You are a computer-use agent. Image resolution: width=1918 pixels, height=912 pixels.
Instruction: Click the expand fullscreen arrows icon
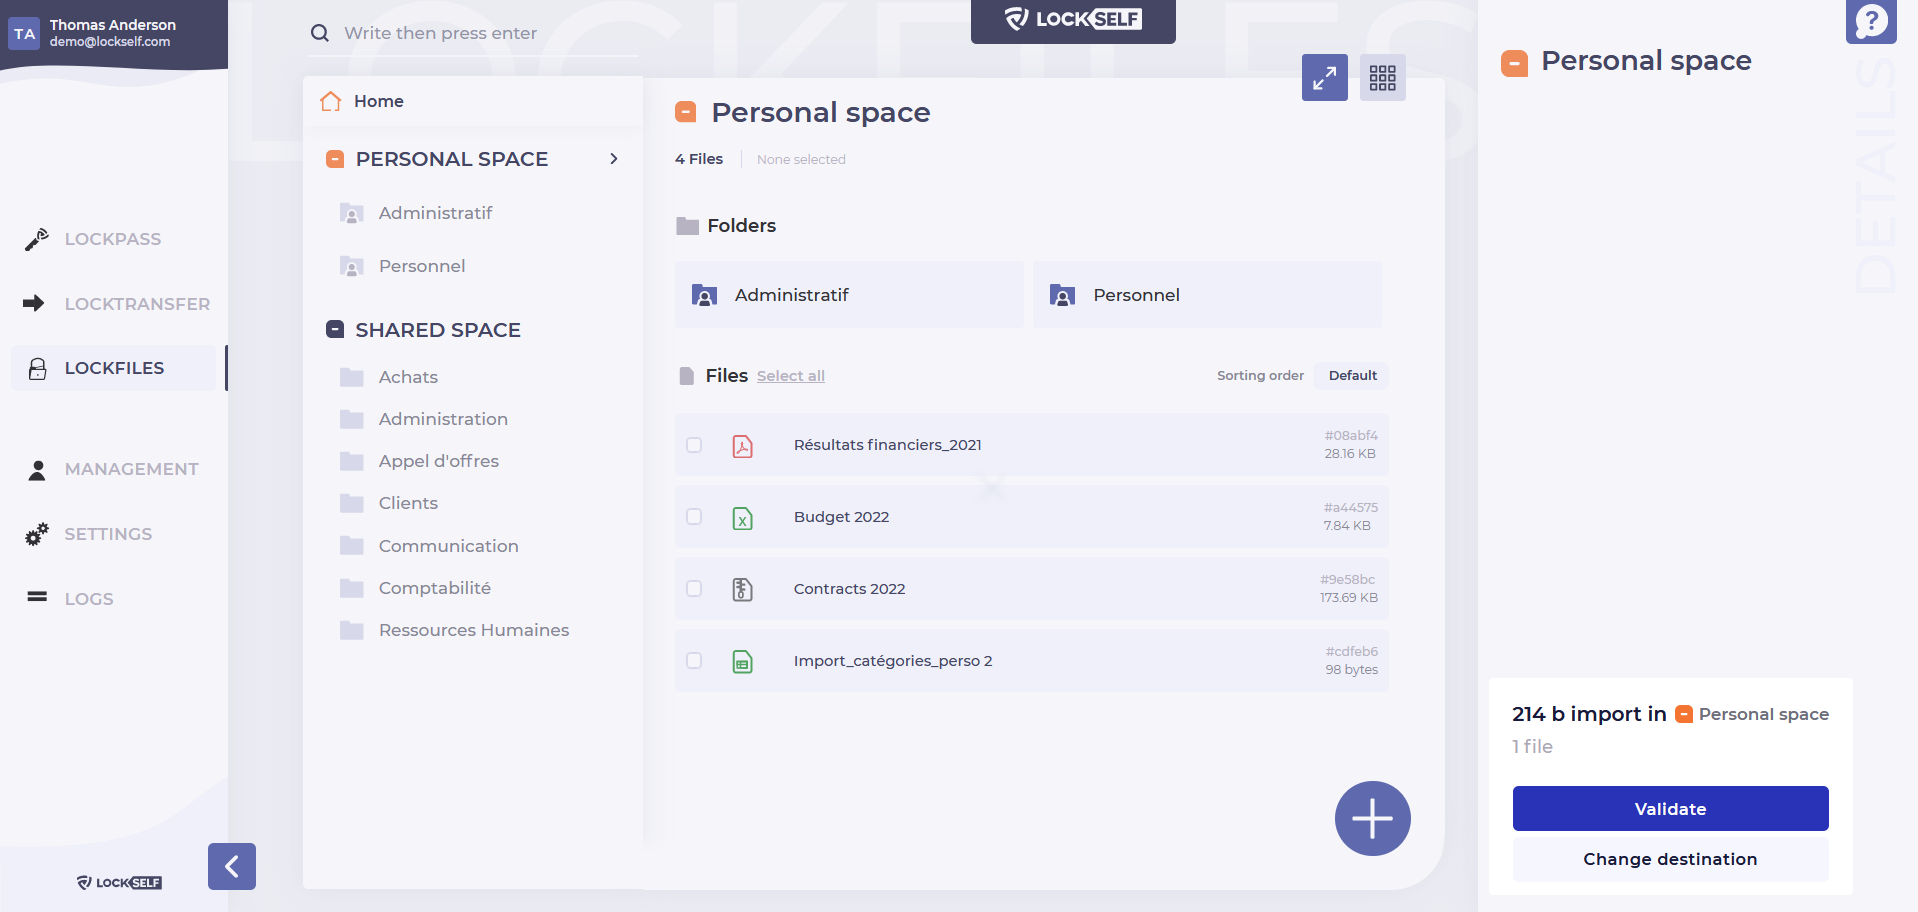tap(1325, 77)
